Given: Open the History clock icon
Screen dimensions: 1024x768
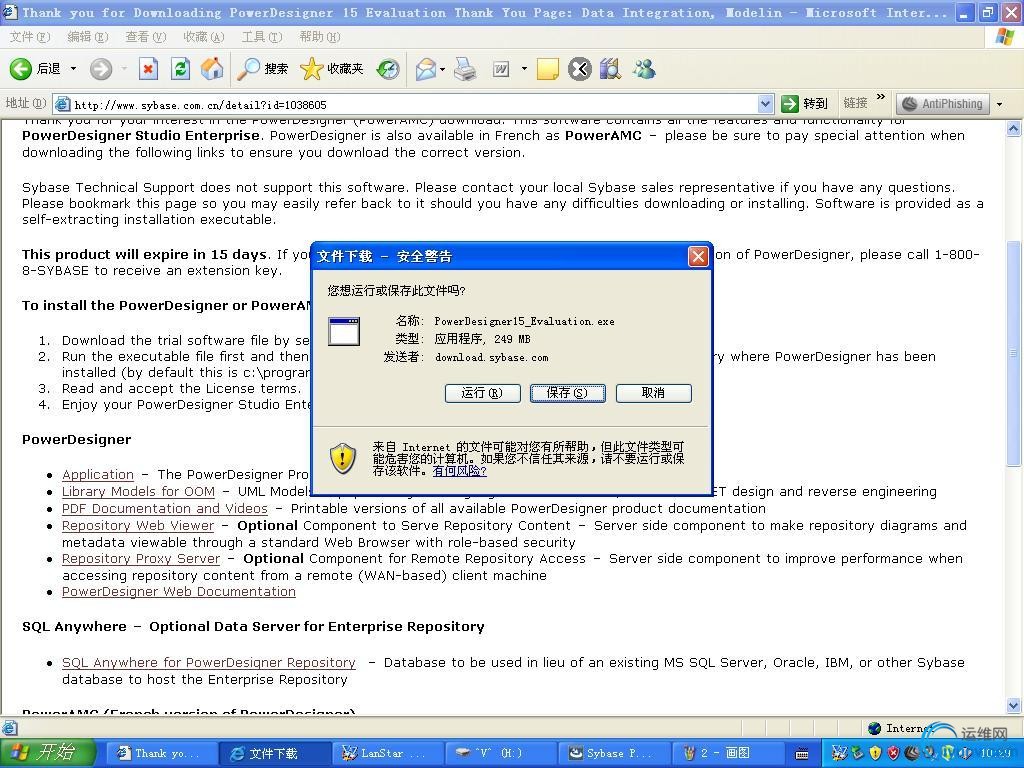Looking at the screenshot, I should [388, 69].
